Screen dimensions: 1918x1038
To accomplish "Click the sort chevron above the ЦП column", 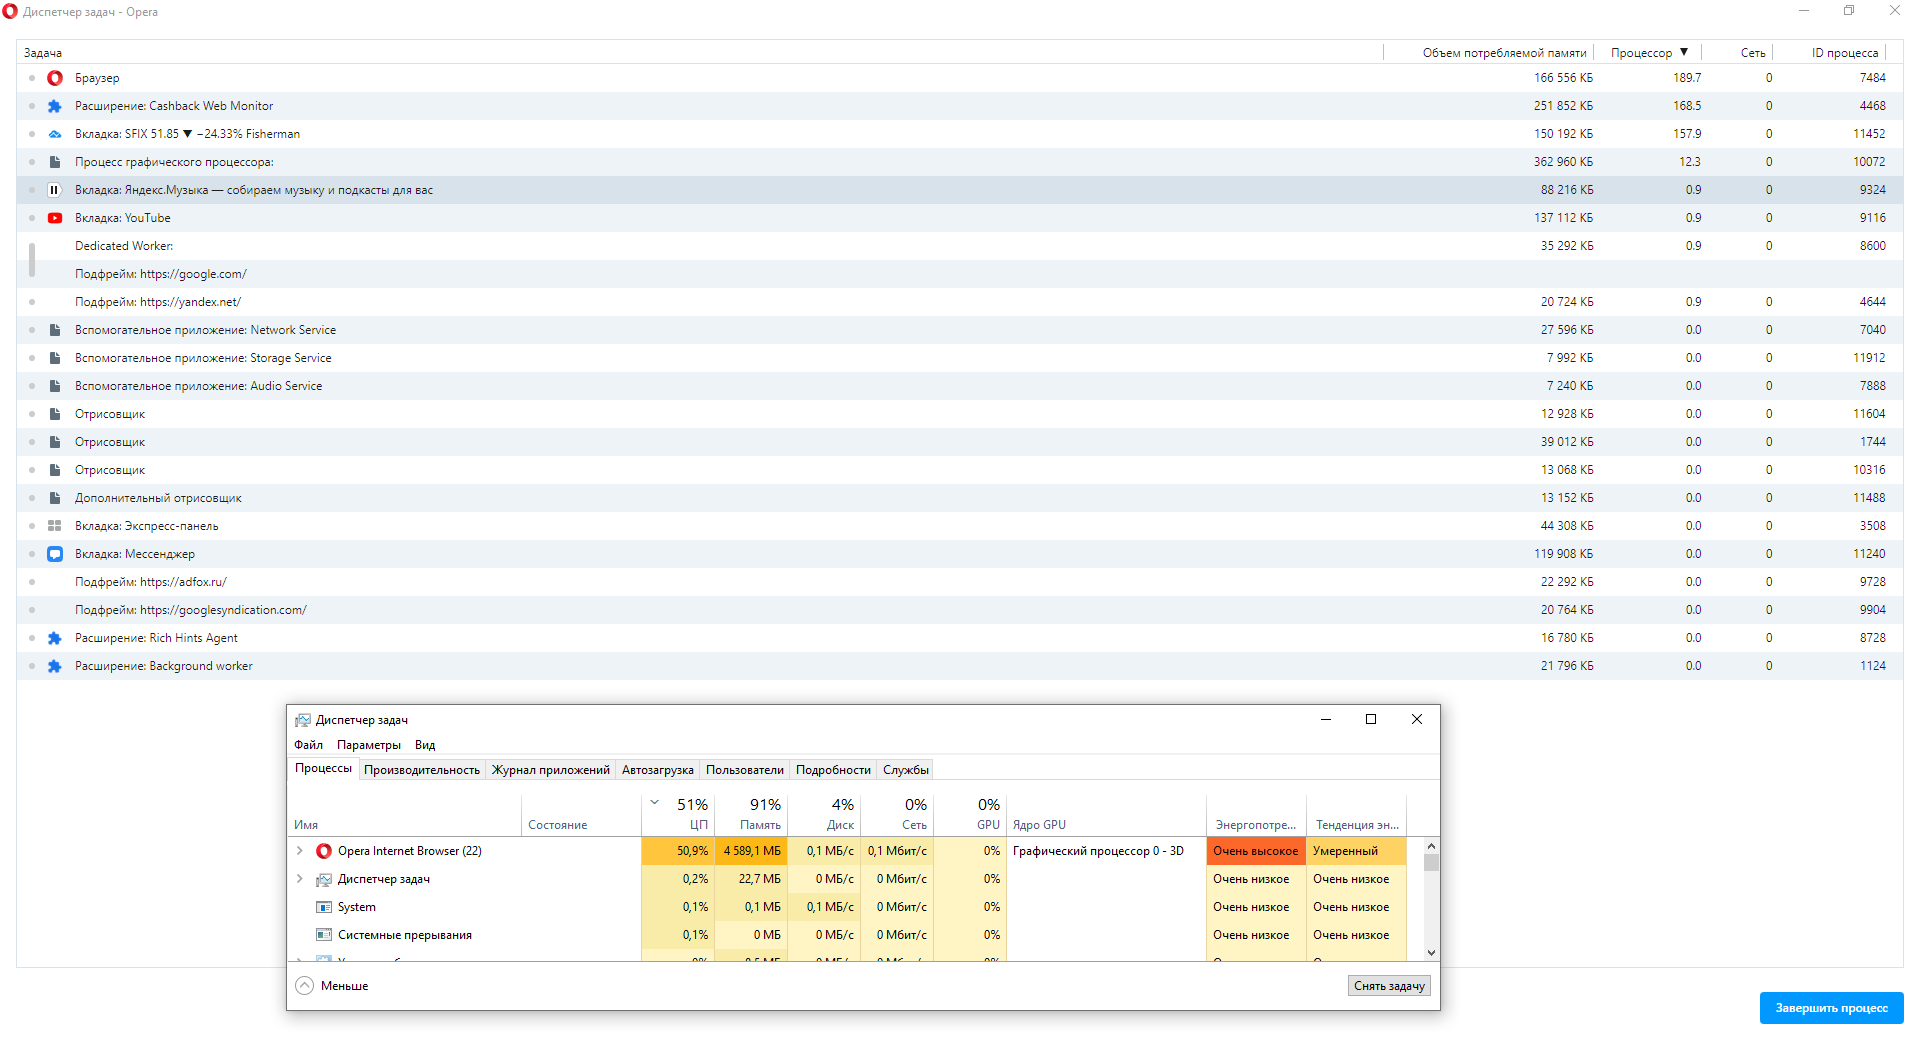I will click(655, 803).
